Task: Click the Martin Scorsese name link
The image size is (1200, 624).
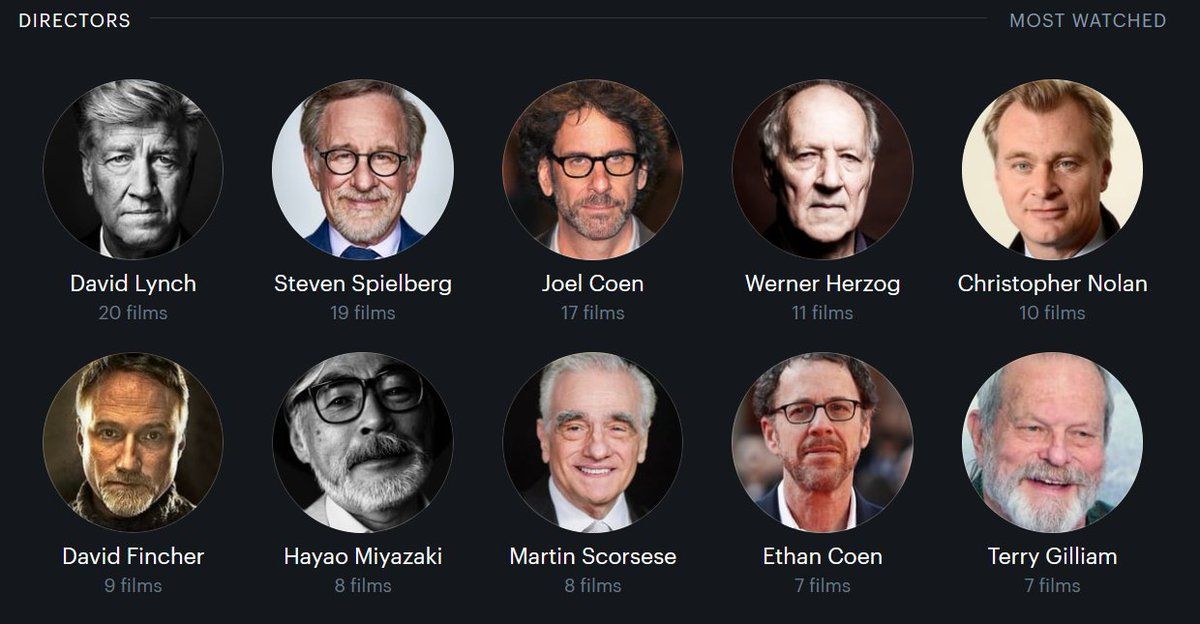Action: pyautogui.click(x=593, y=556)
